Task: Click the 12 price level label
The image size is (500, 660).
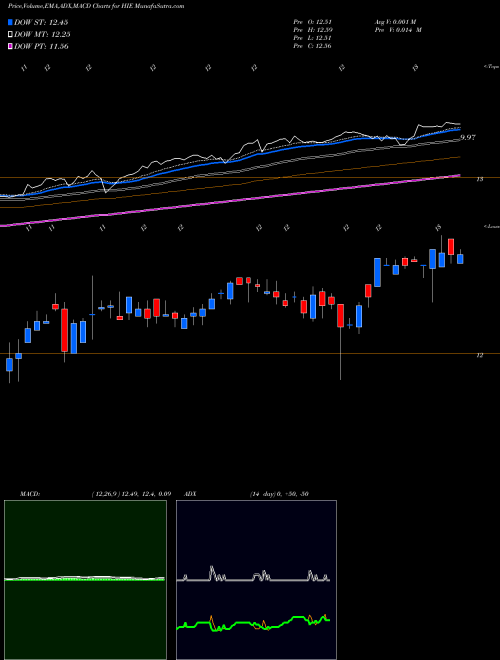Action: pos(479,355)
